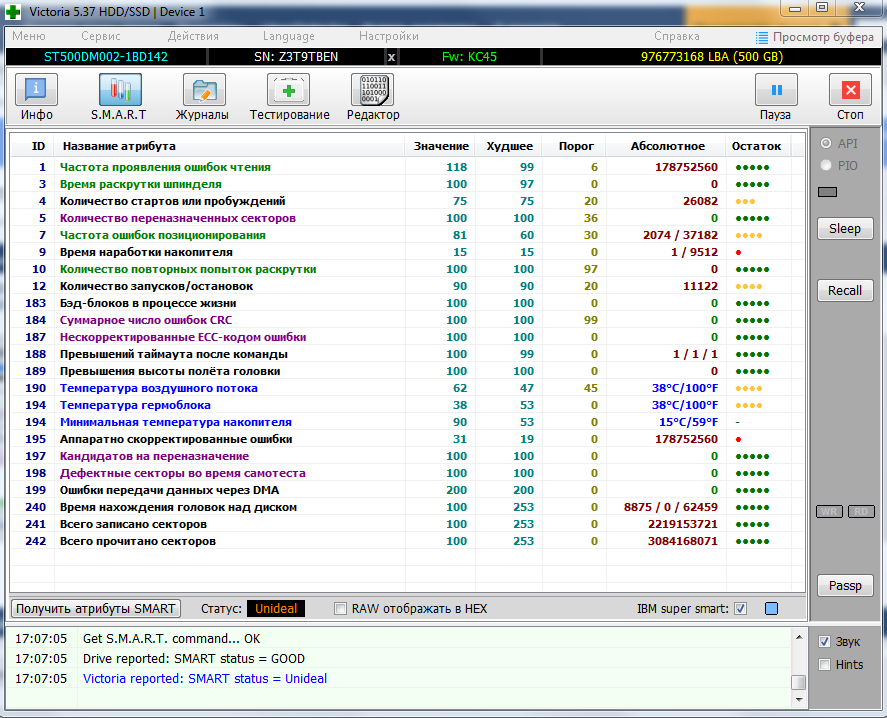Click the Victoria green cross title icon
The height and width of the screenshot is (718, 887).
13,11
